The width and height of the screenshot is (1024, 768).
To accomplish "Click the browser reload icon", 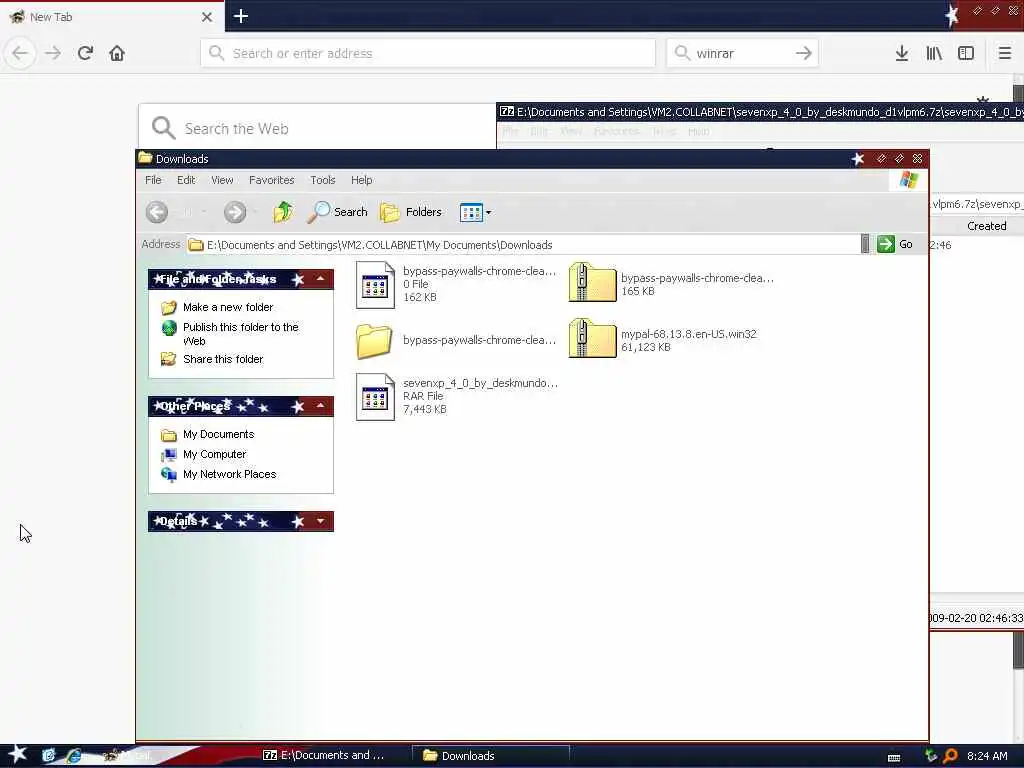I will point(85,53).
